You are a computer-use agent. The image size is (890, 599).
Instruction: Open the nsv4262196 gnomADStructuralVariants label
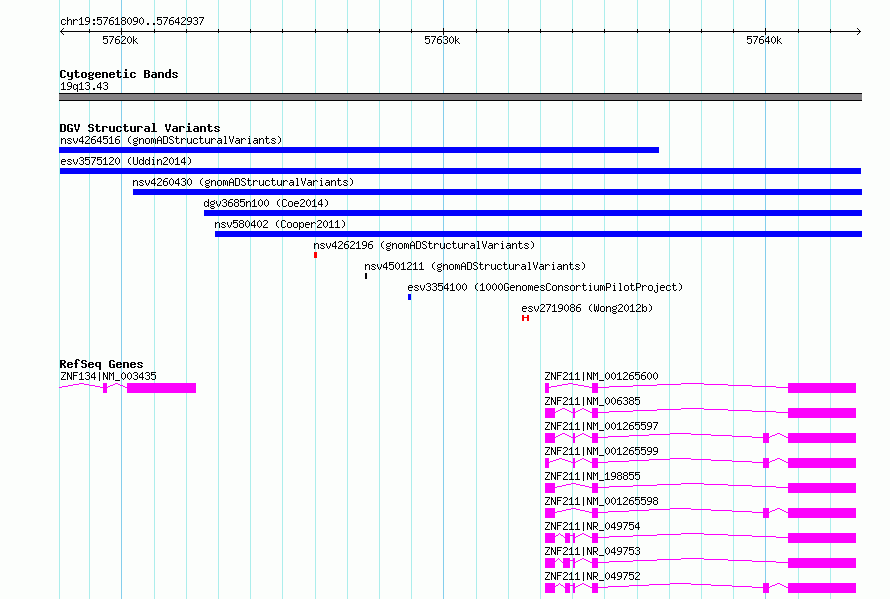coord(424,245)
